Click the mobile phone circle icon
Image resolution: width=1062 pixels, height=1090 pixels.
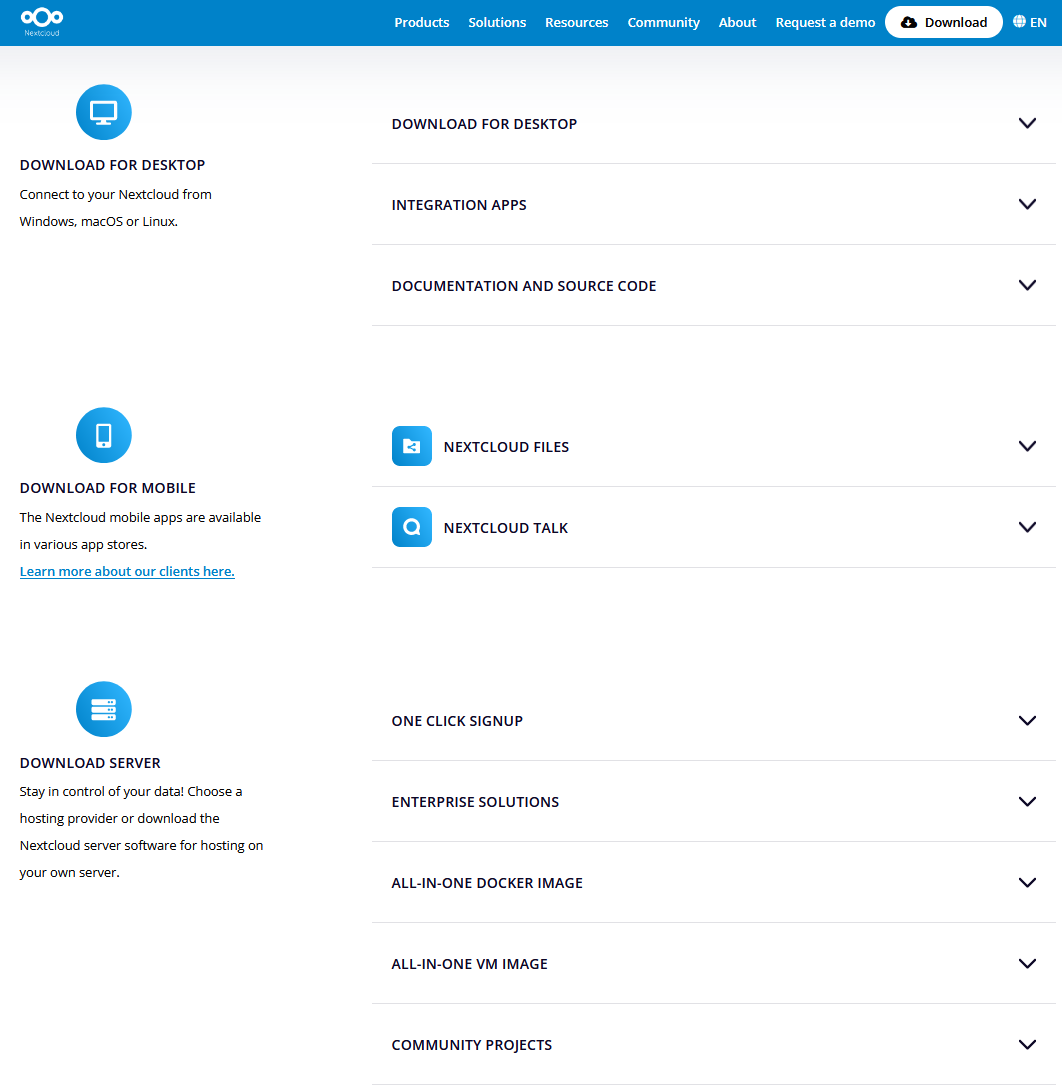(x=104, y=435)
